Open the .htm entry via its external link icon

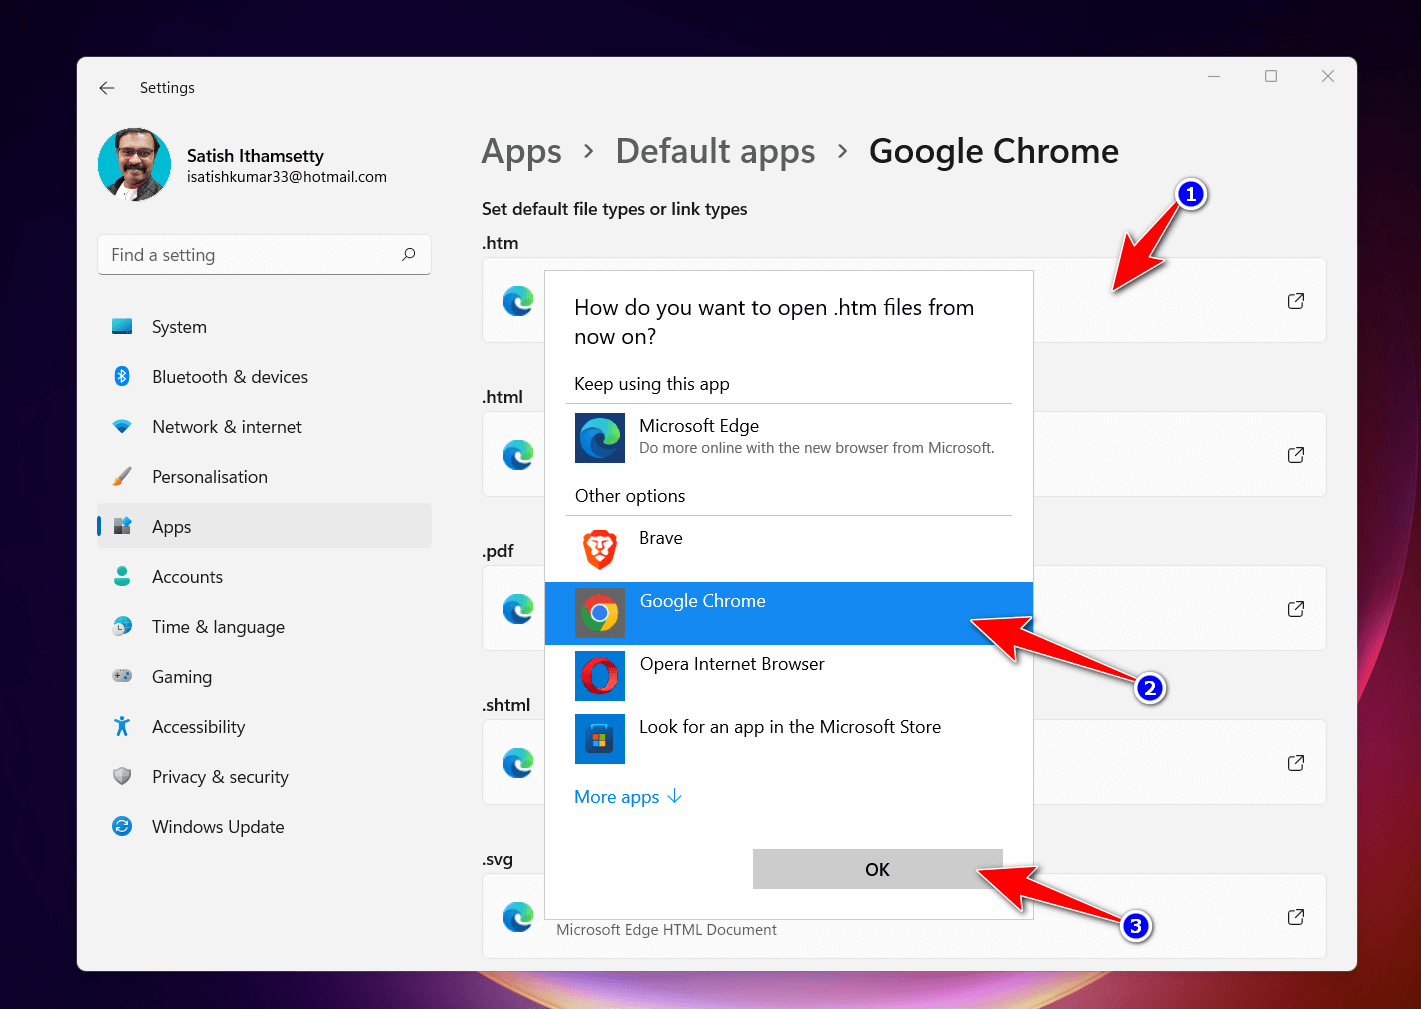(1295, 300)
